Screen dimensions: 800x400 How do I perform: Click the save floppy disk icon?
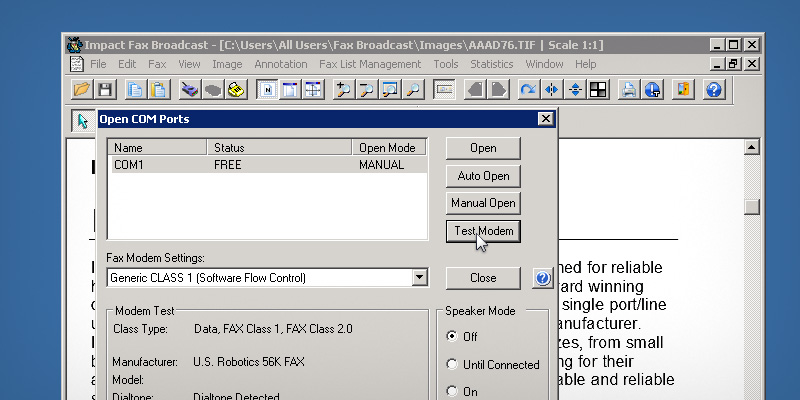pyautogui.click(x=104, y=90)
